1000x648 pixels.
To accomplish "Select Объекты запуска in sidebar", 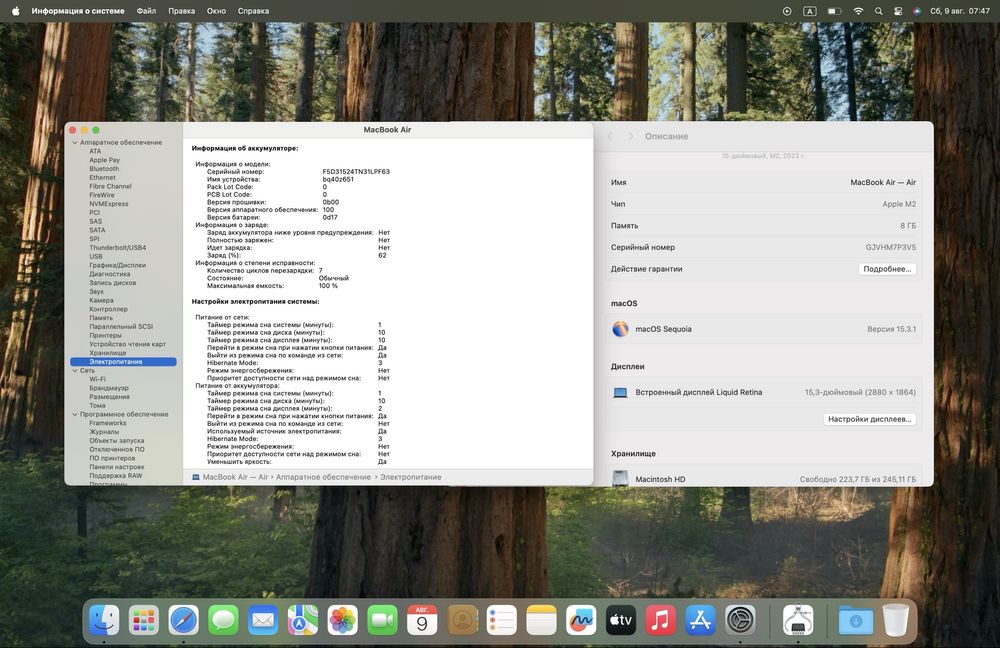I will (117, 441).
